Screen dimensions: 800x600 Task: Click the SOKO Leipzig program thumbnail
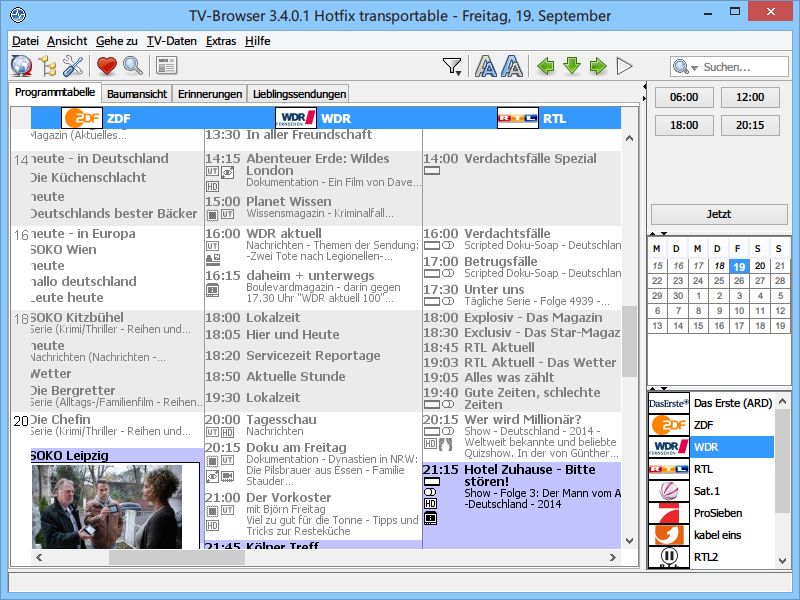(x=107, y=506)
